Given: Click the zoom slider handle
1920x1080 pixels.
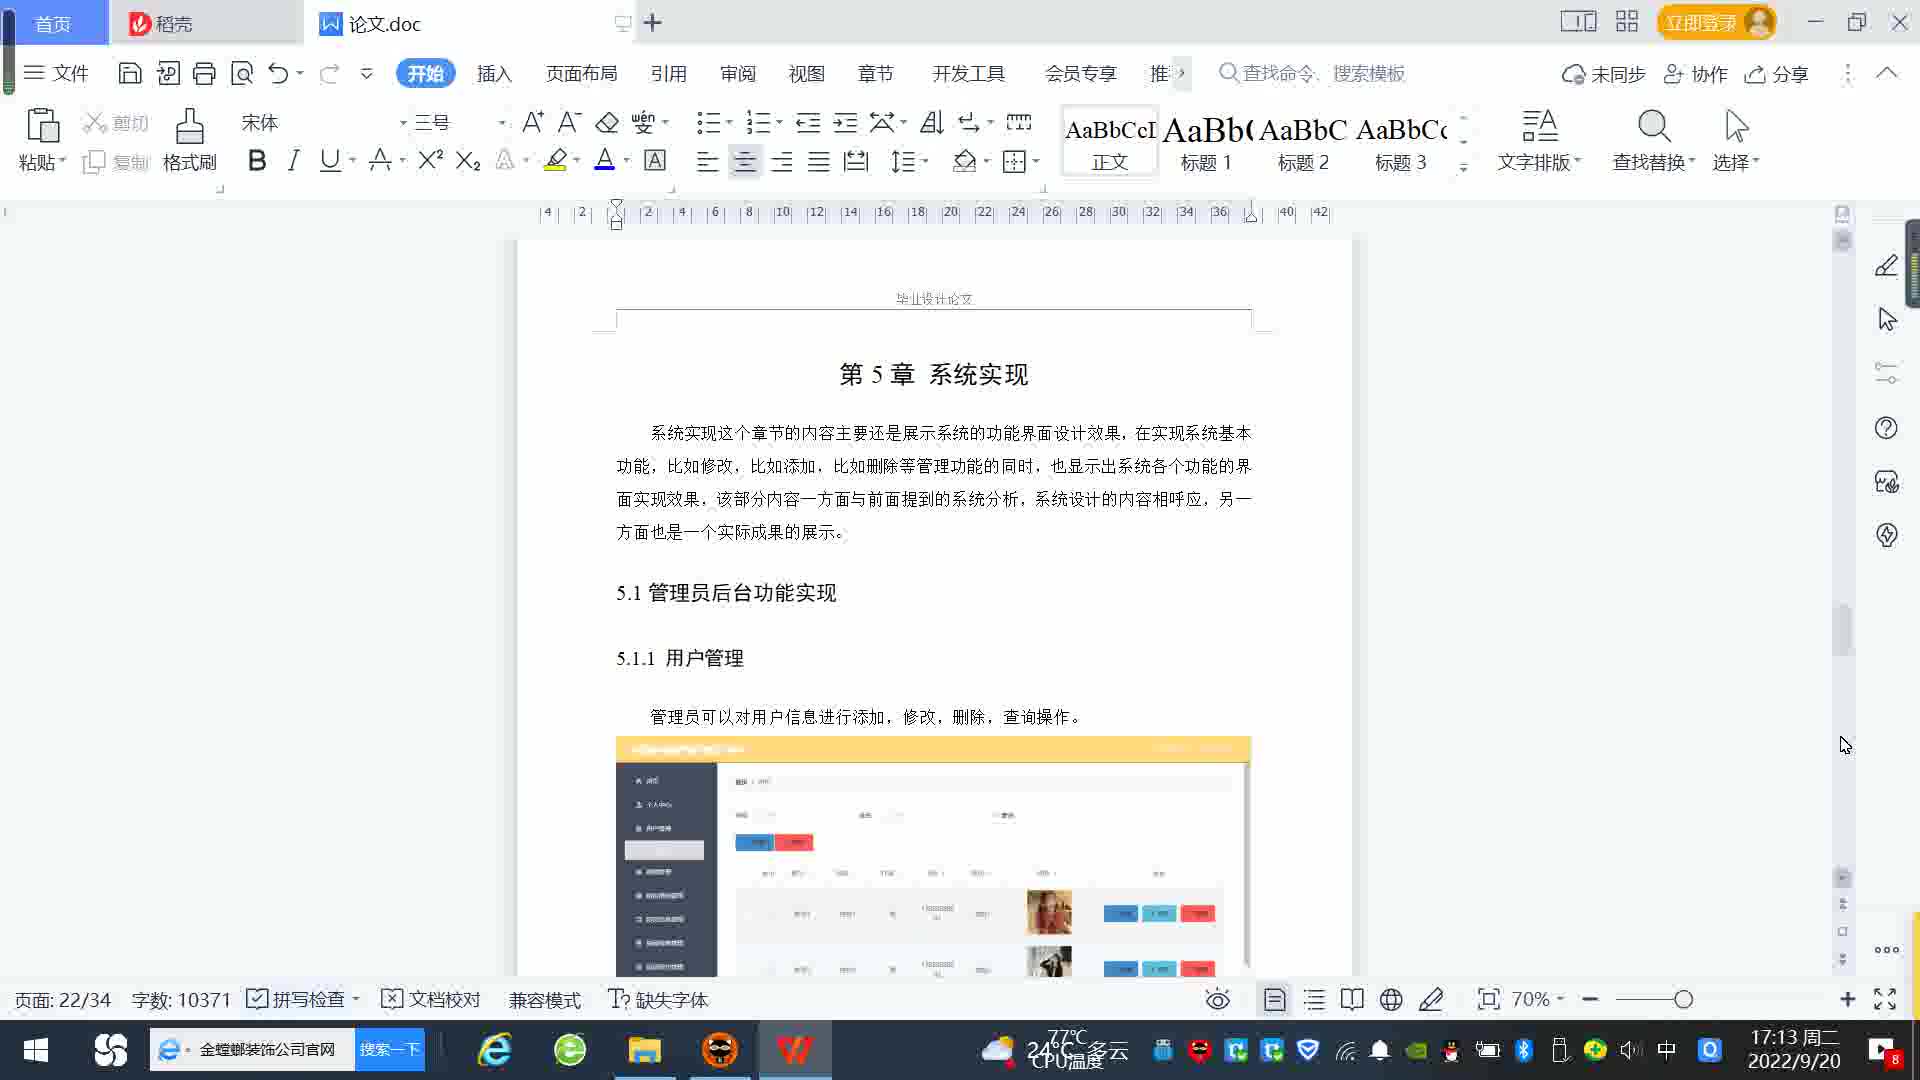Looking at the screenshot, I should tap(1683, 1000).
